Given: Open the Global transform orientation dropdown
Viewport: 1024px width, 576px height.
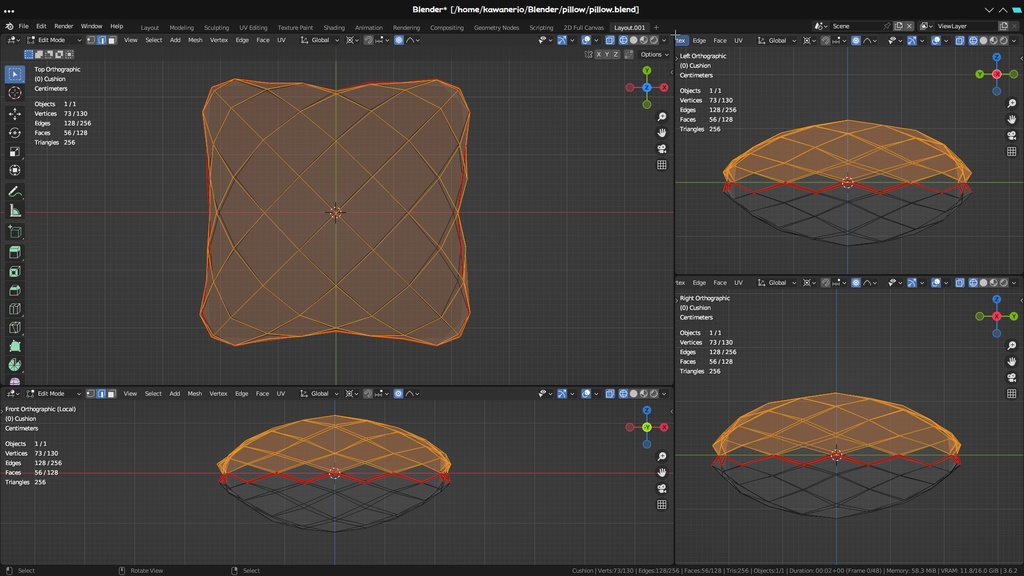Looking at the screenshot, I should tap(323, 39).
